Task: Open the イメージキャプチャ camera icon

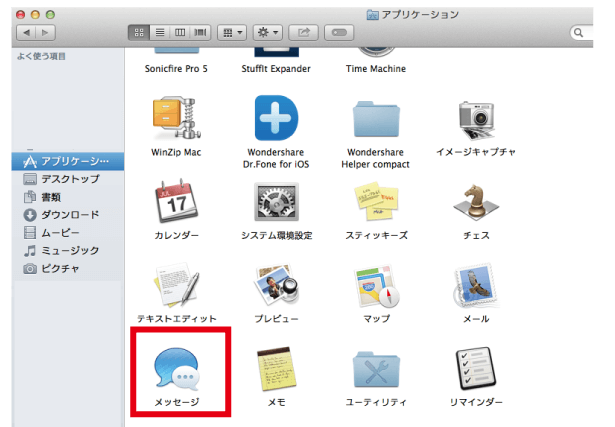Action: point(476,120)
